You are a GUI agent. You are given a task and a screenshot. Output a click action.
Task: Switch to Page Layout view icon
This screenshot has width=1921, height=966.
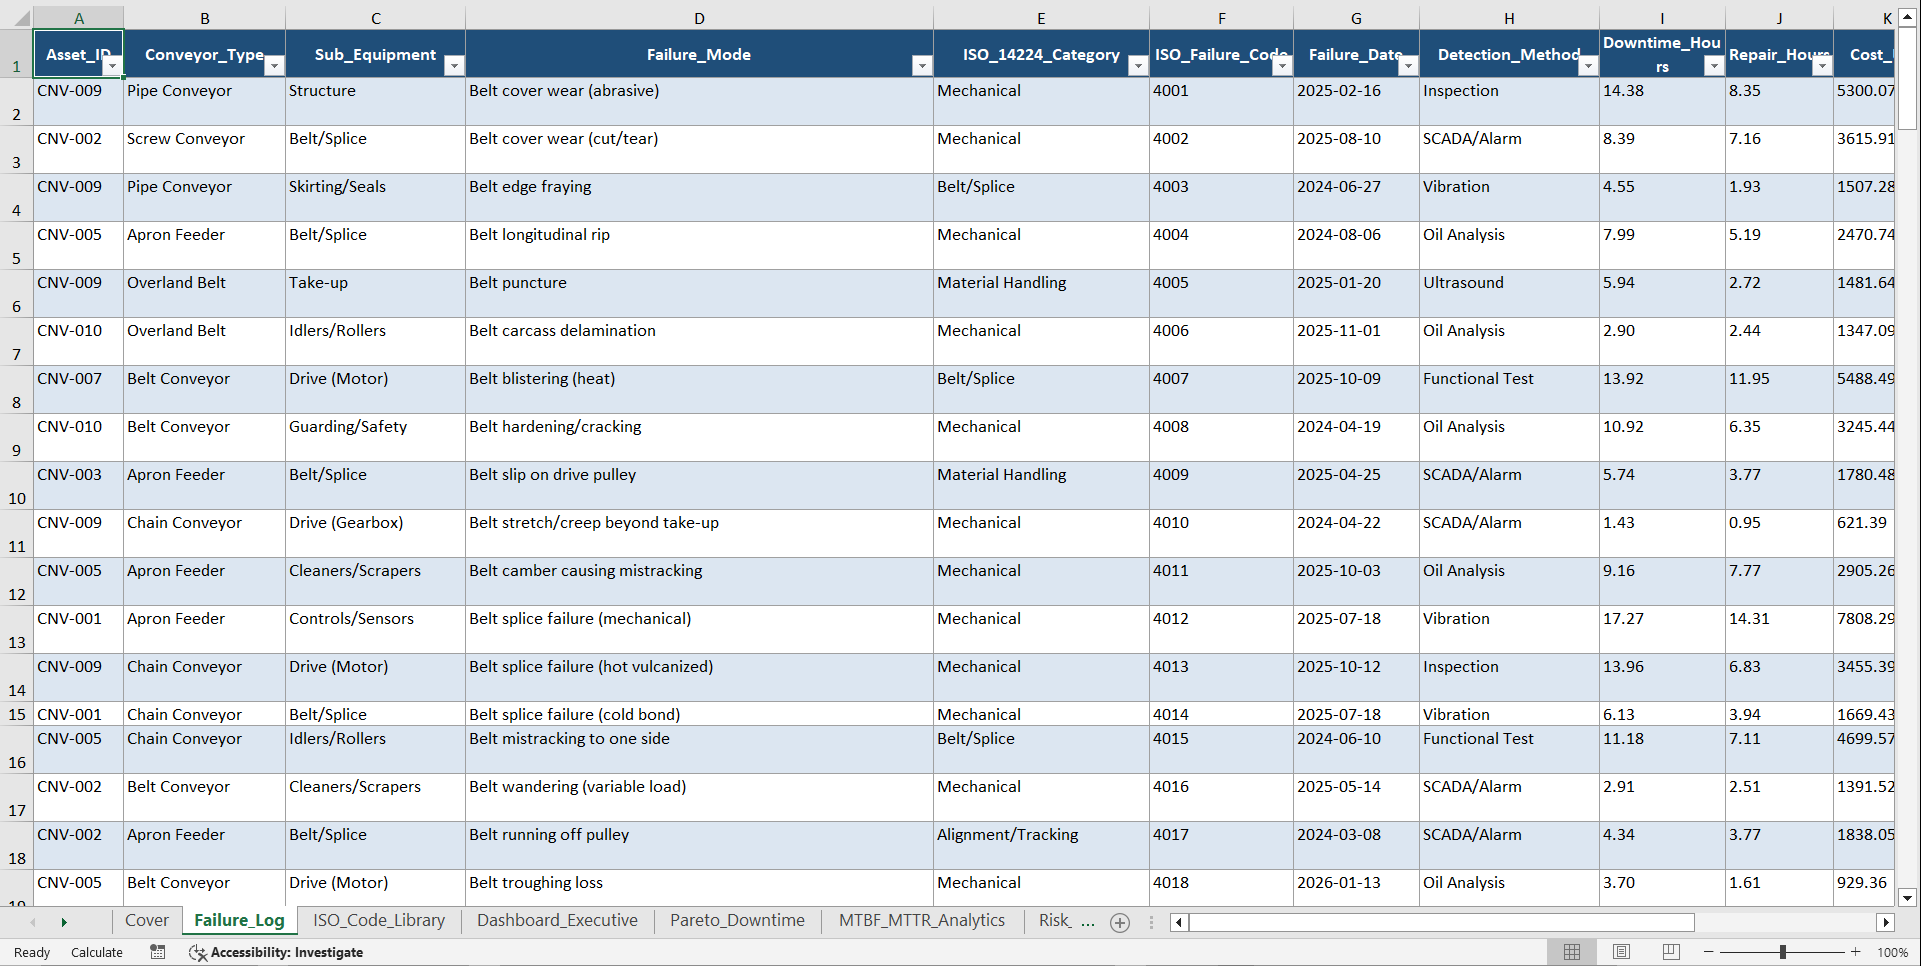tap(1621, 952)
